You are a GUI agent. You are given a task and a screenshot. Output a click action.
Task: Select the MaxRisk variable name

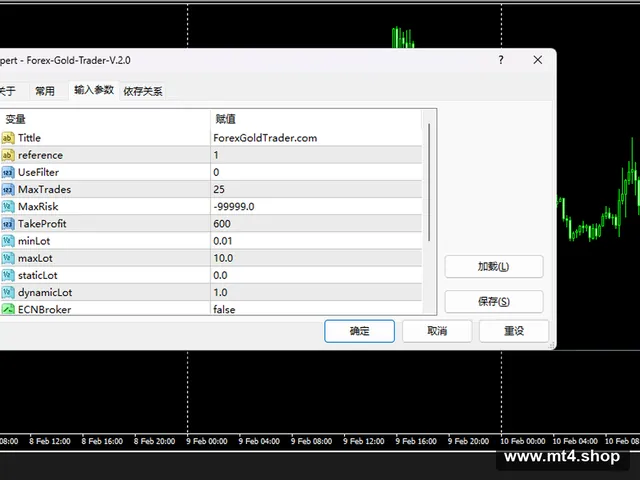pos(38,207)
